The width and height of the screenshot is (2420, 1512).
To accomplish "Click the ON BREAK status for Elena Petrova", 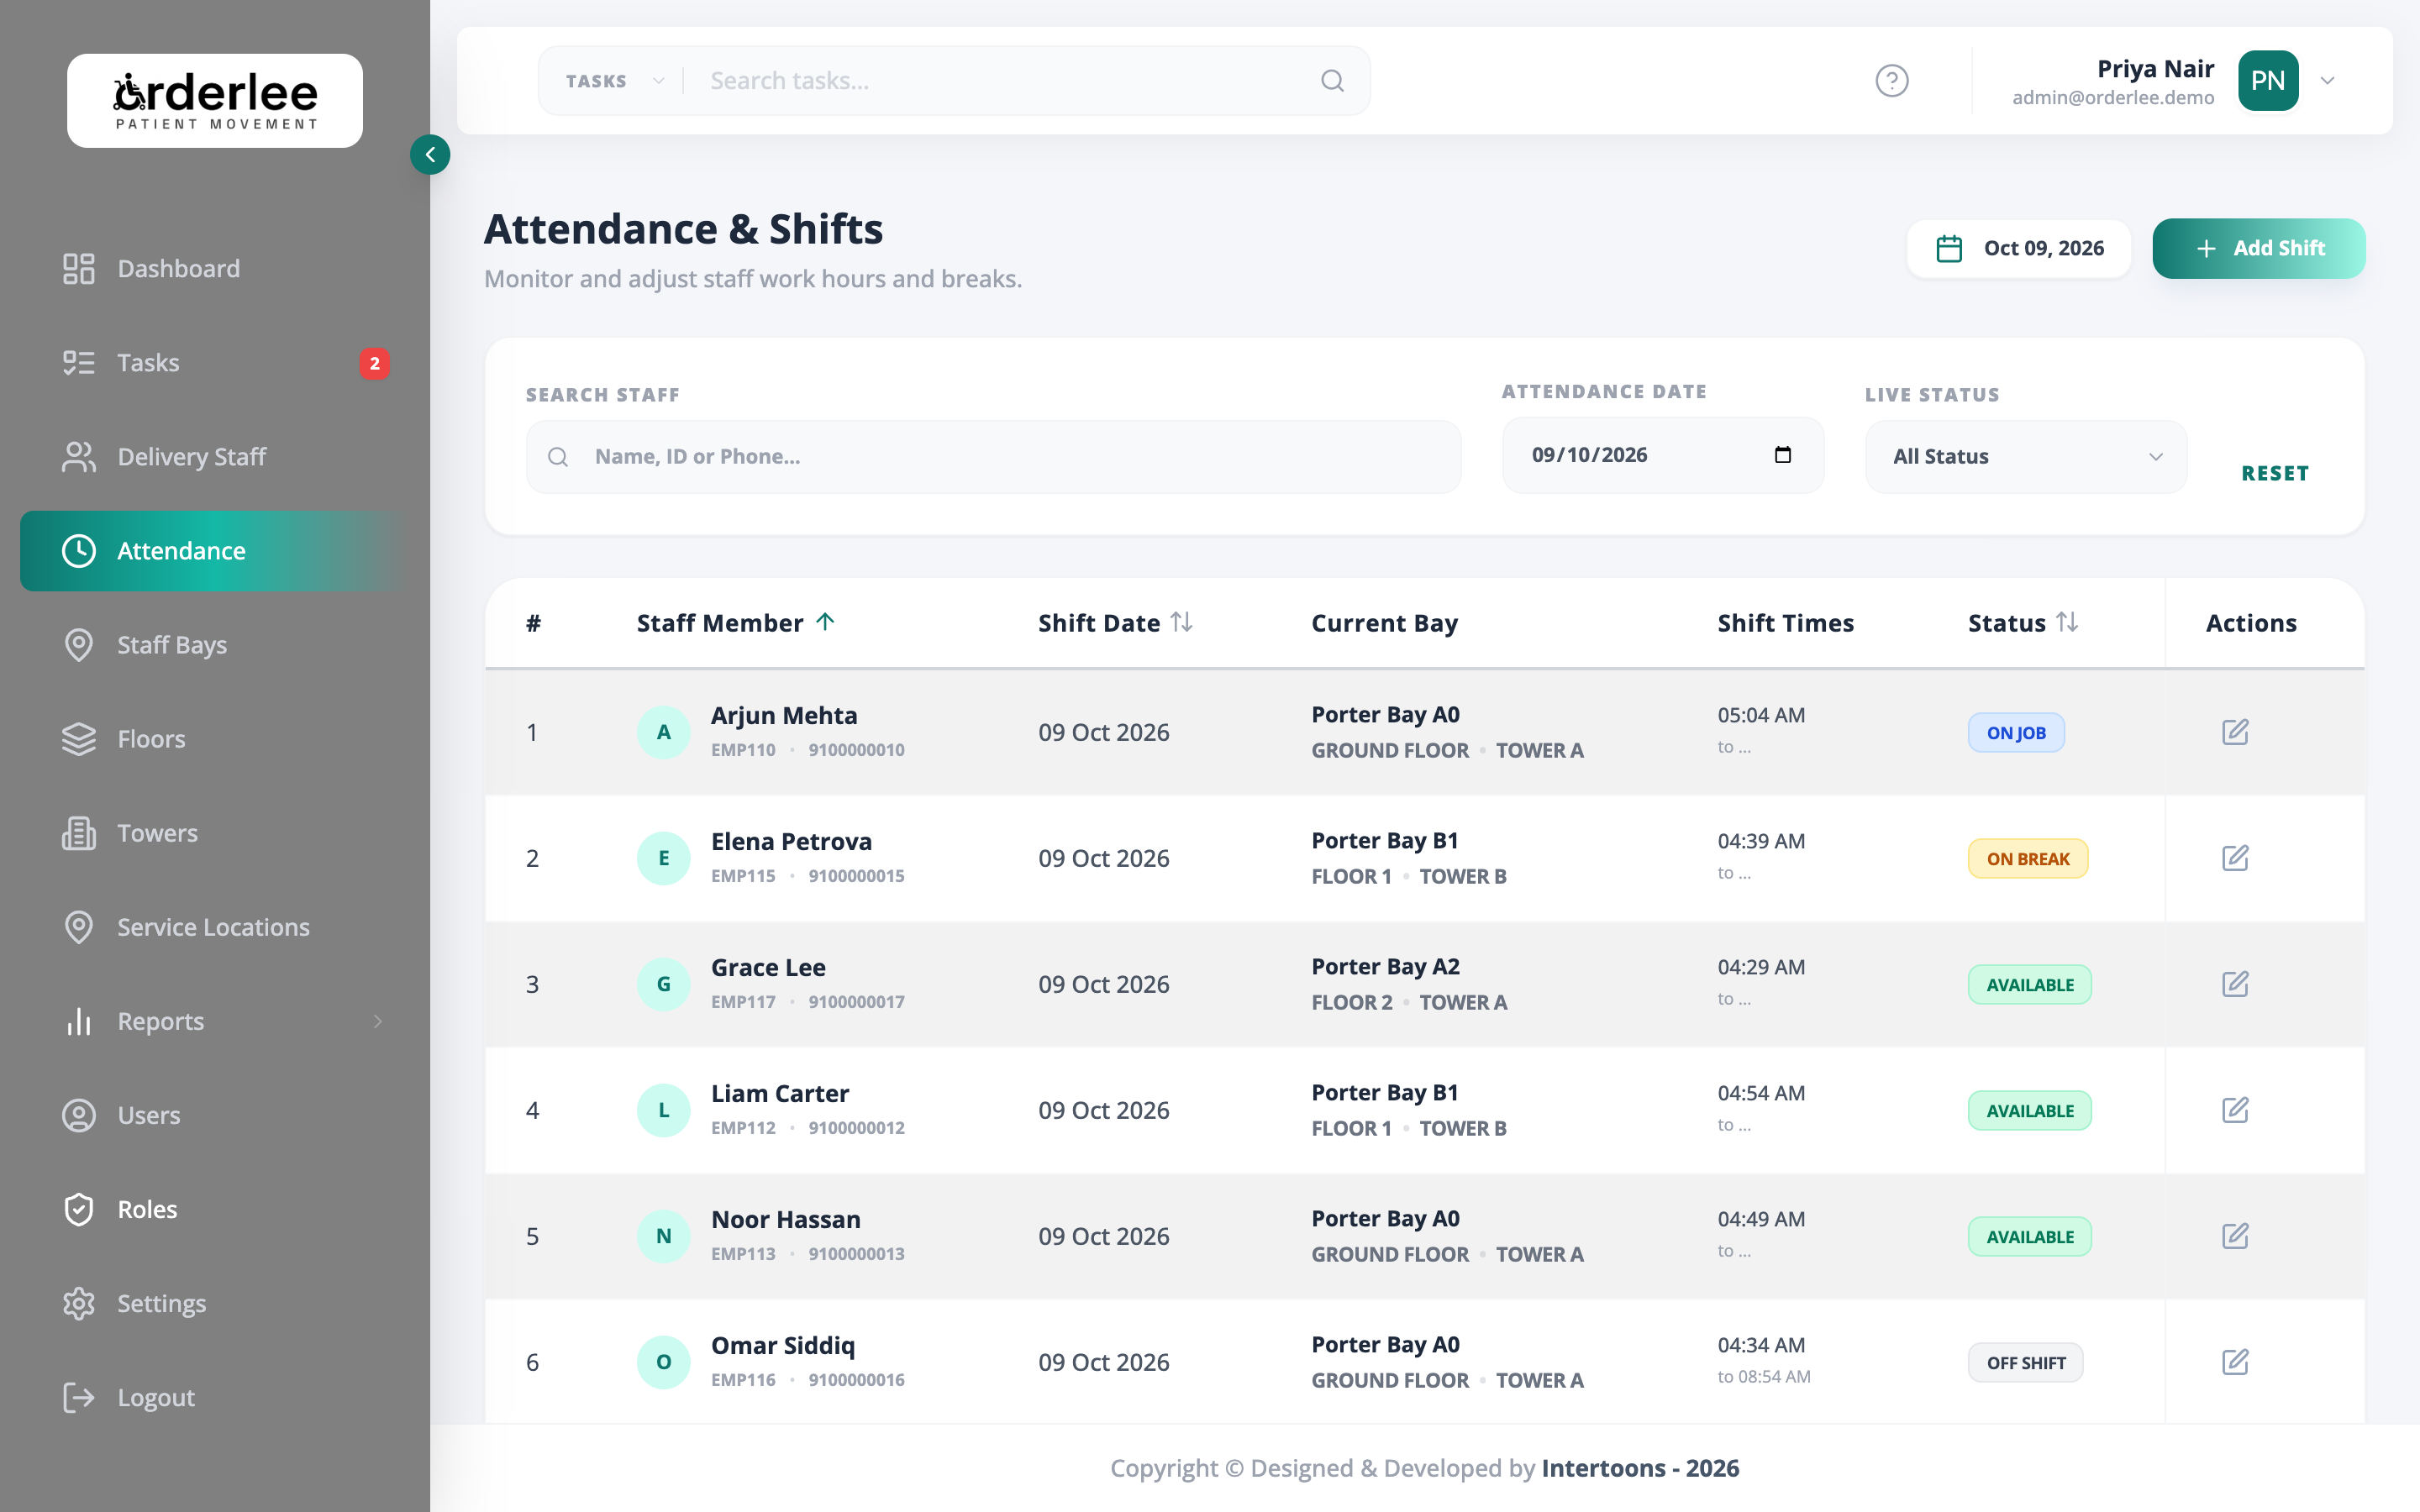I will click(x=2027, y=859).
